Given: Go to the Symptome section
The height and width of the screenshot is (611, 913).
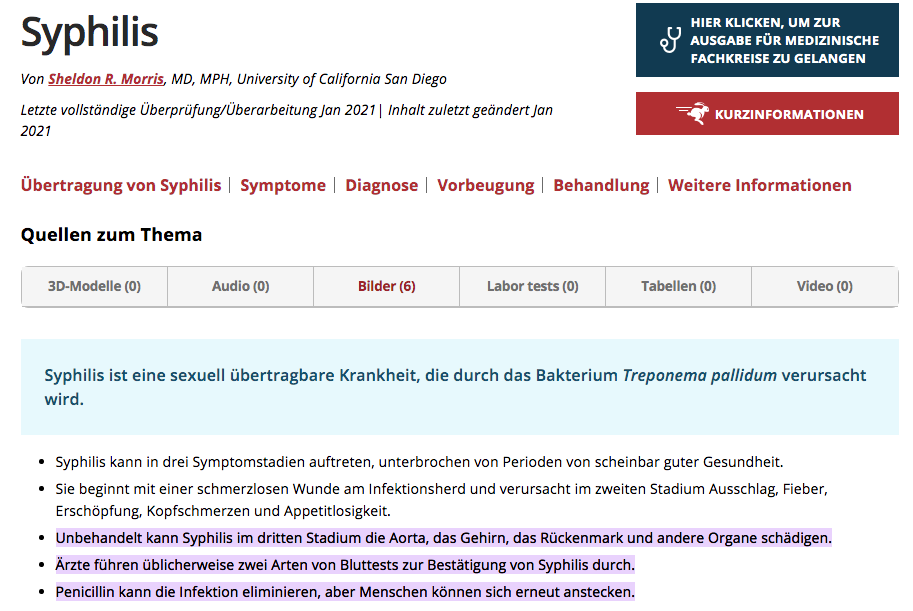Looking at the screenshot, I should pos(283,185).
